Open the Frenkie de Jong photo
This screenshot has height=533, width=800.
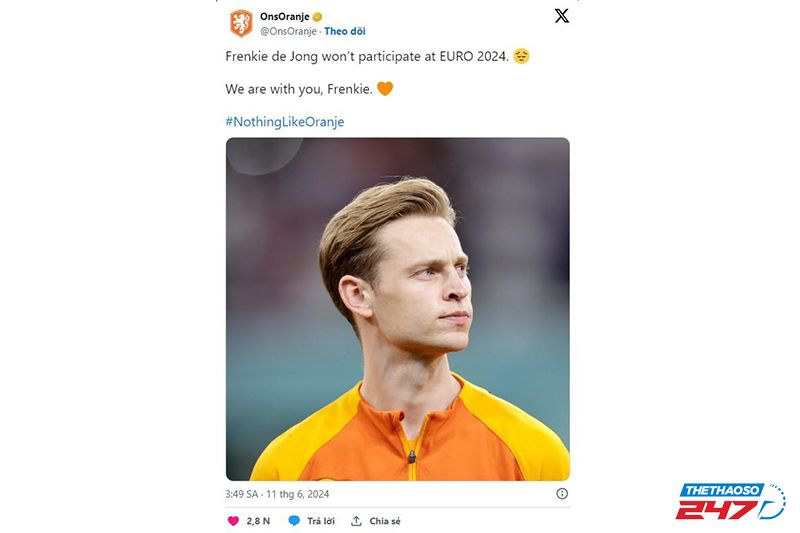point(397,309)
